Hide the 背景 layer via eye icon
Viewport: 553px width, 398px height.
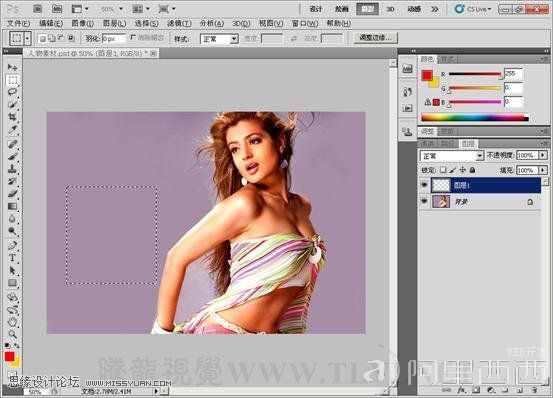point(424,201)
